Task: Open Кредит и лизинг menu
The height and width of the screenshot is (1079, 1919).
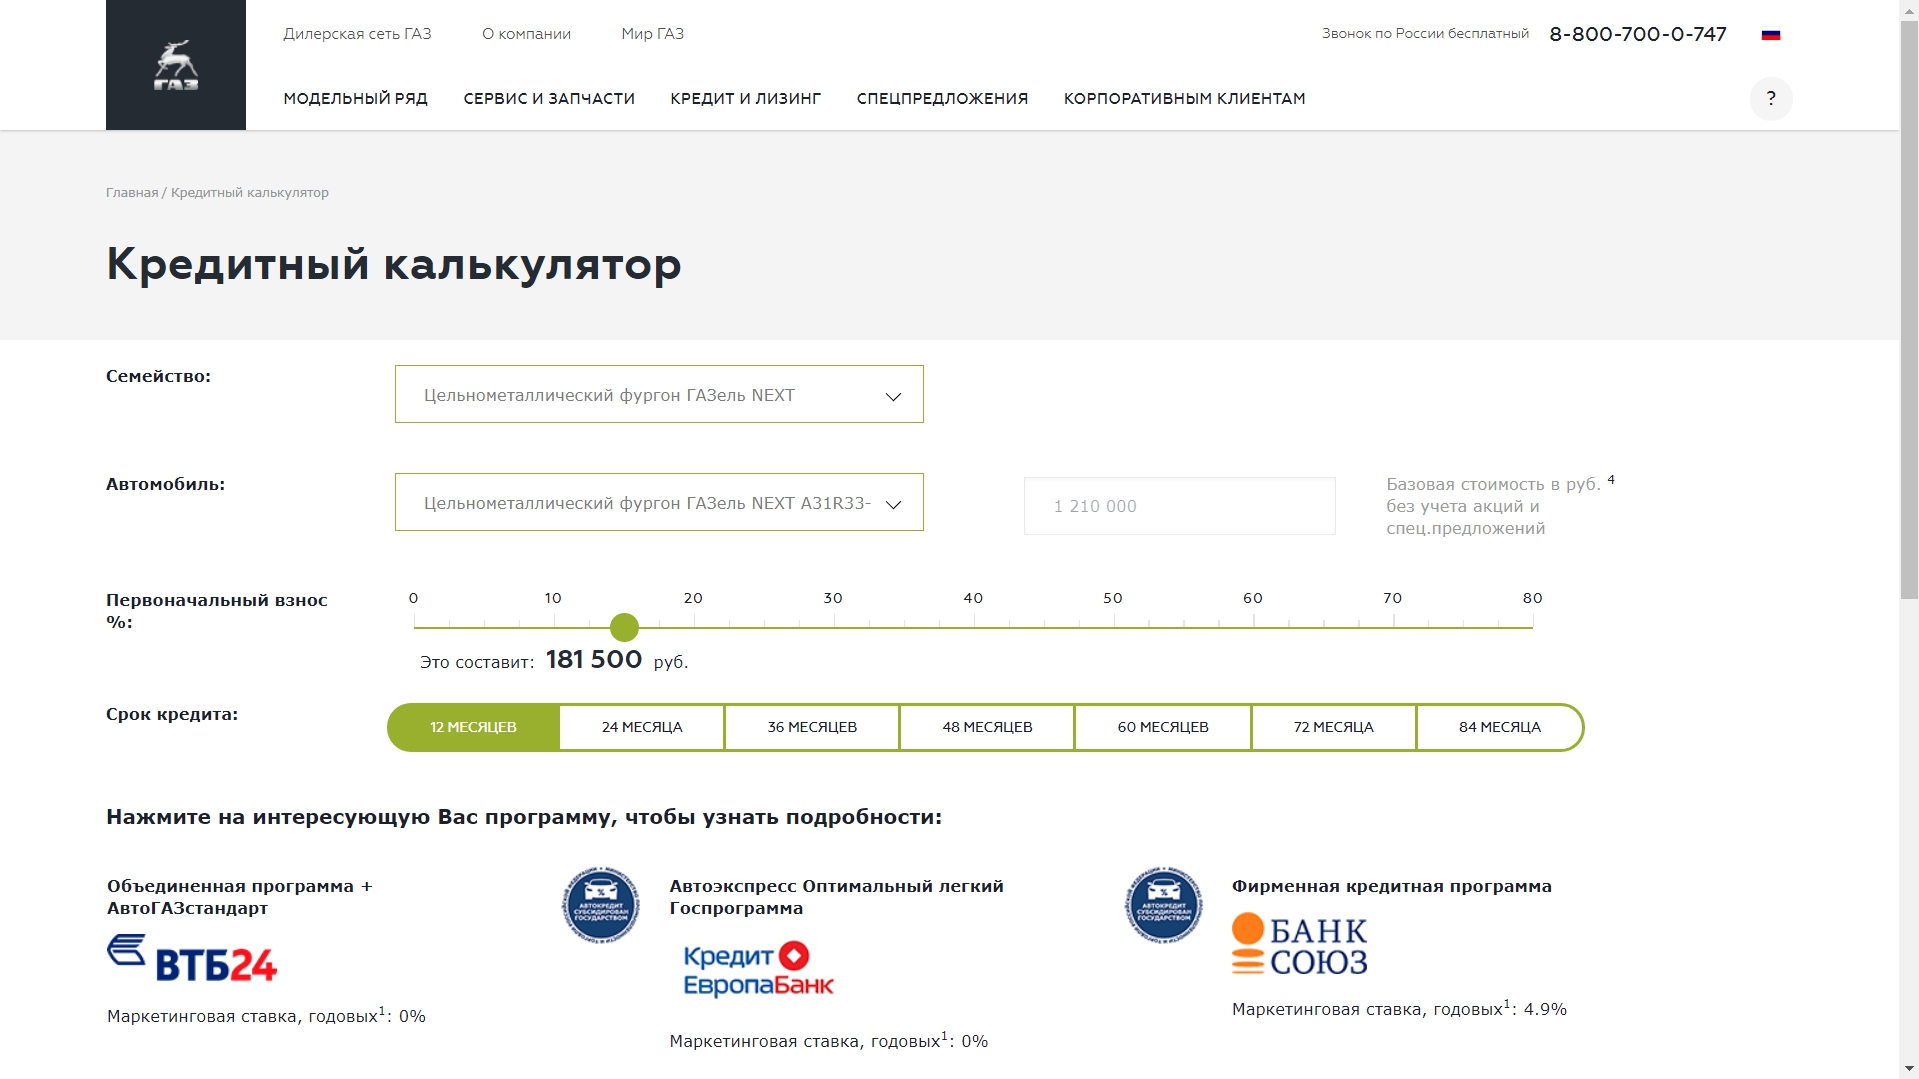Action: [745, 98]
